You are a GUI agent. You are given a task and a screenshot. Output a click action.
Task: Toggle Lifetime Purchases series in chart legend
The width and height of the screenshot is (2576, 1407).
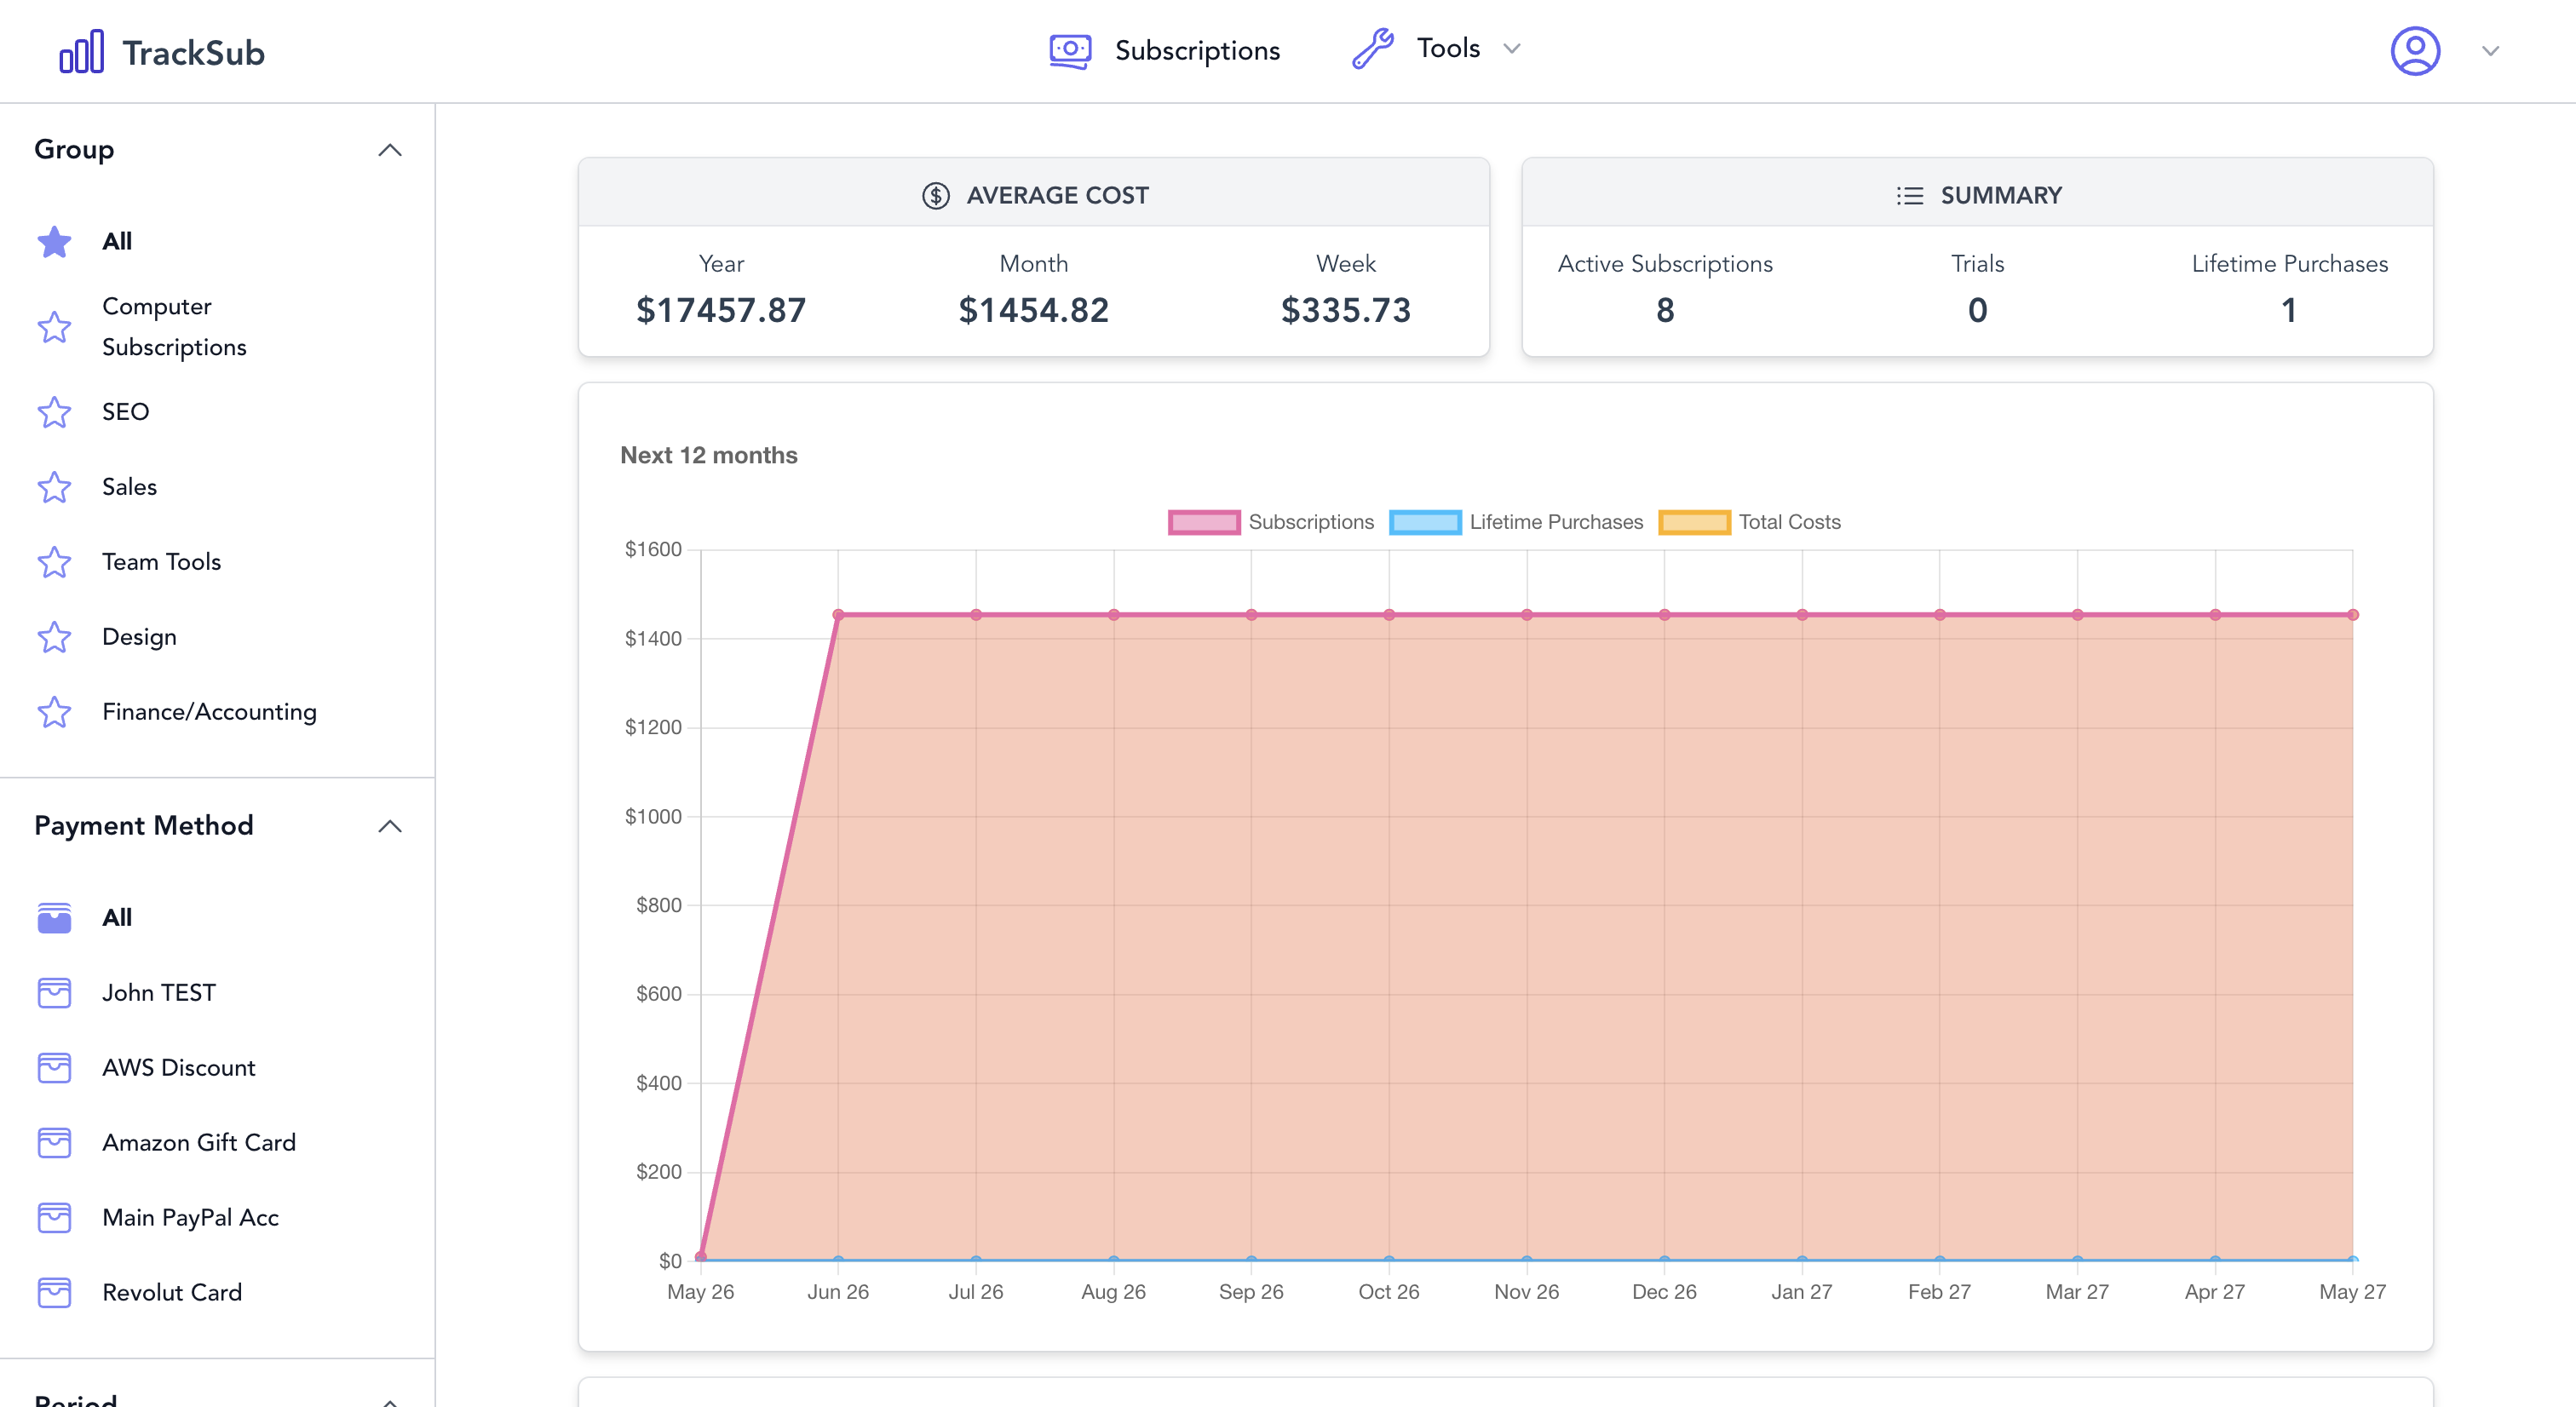click(1515, 522)
